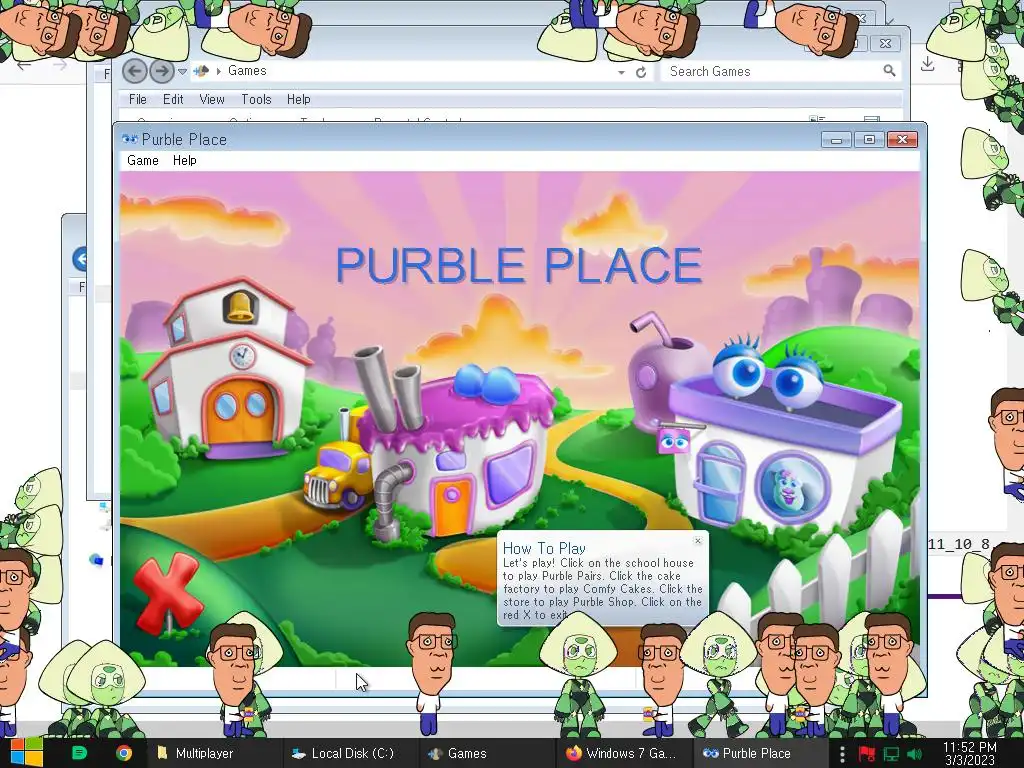This screenshot has height=768, width=1024.
Task: Click the network monitor tray icon
Action: coord(891,754)
